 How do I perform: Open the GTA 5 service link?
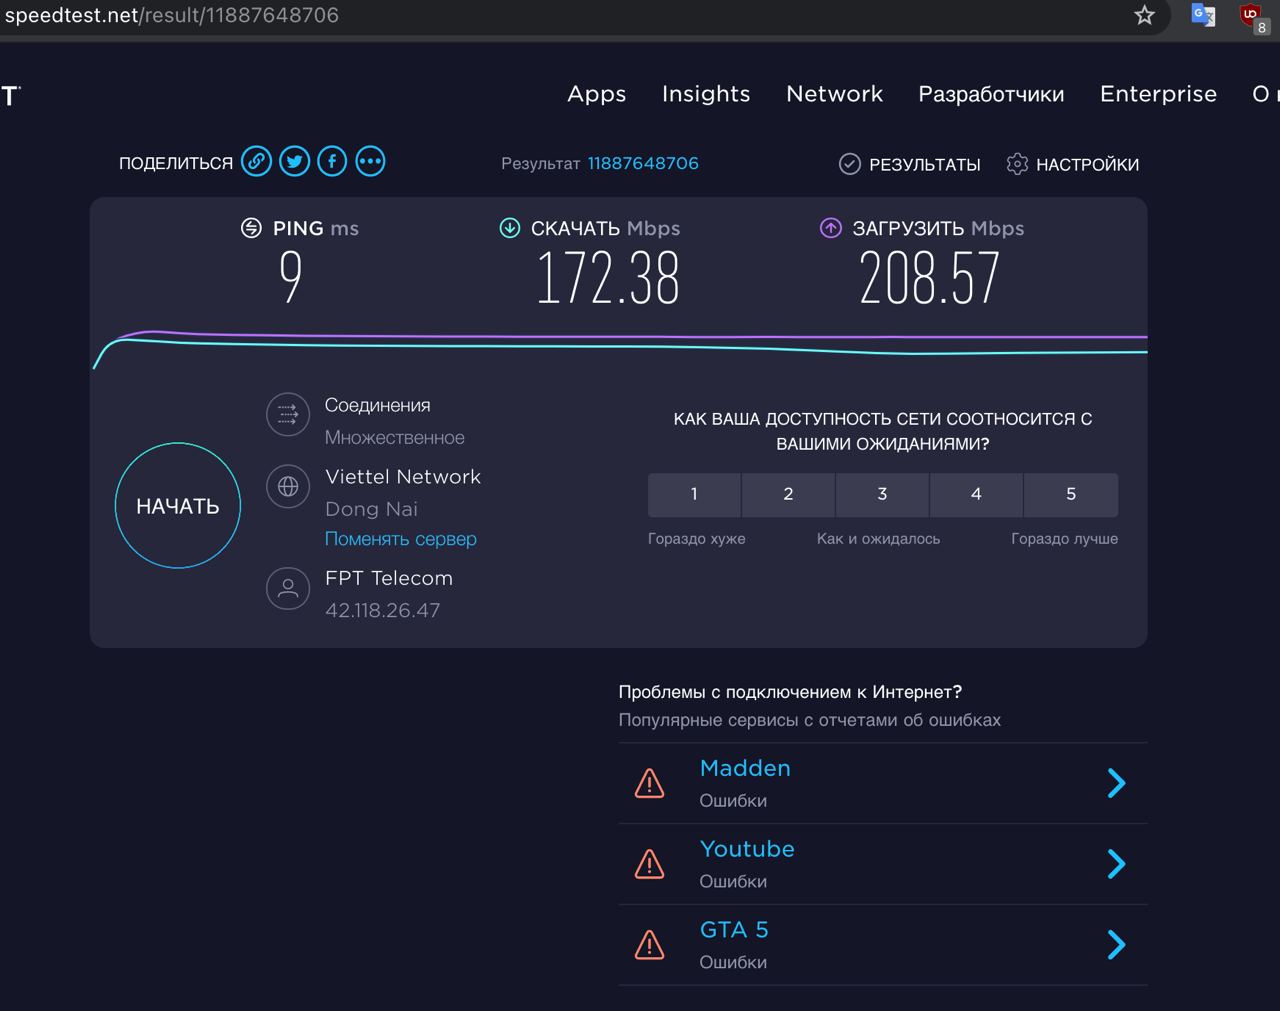click(x=734, y=930)
